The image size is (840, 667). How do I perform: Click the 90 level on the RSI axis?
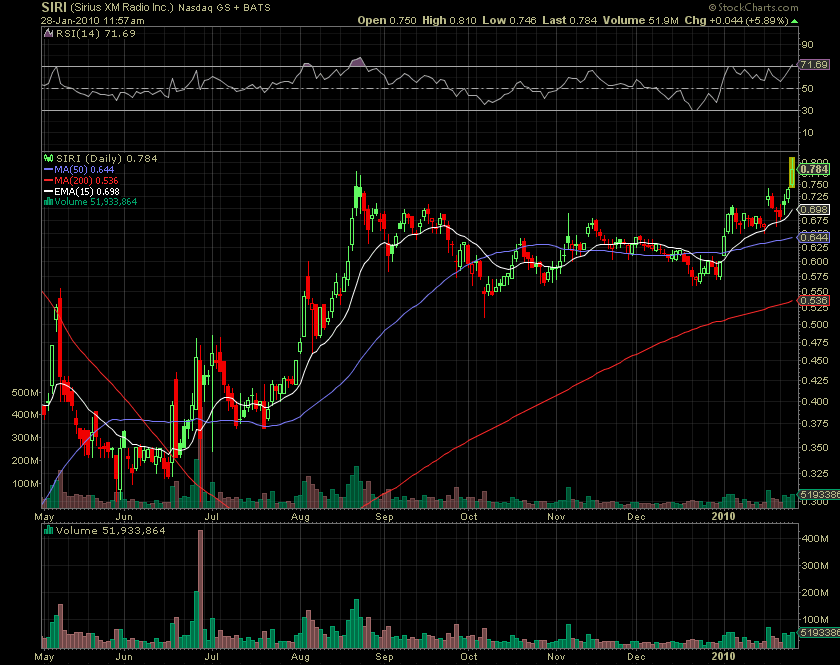[x=807, y=45]
